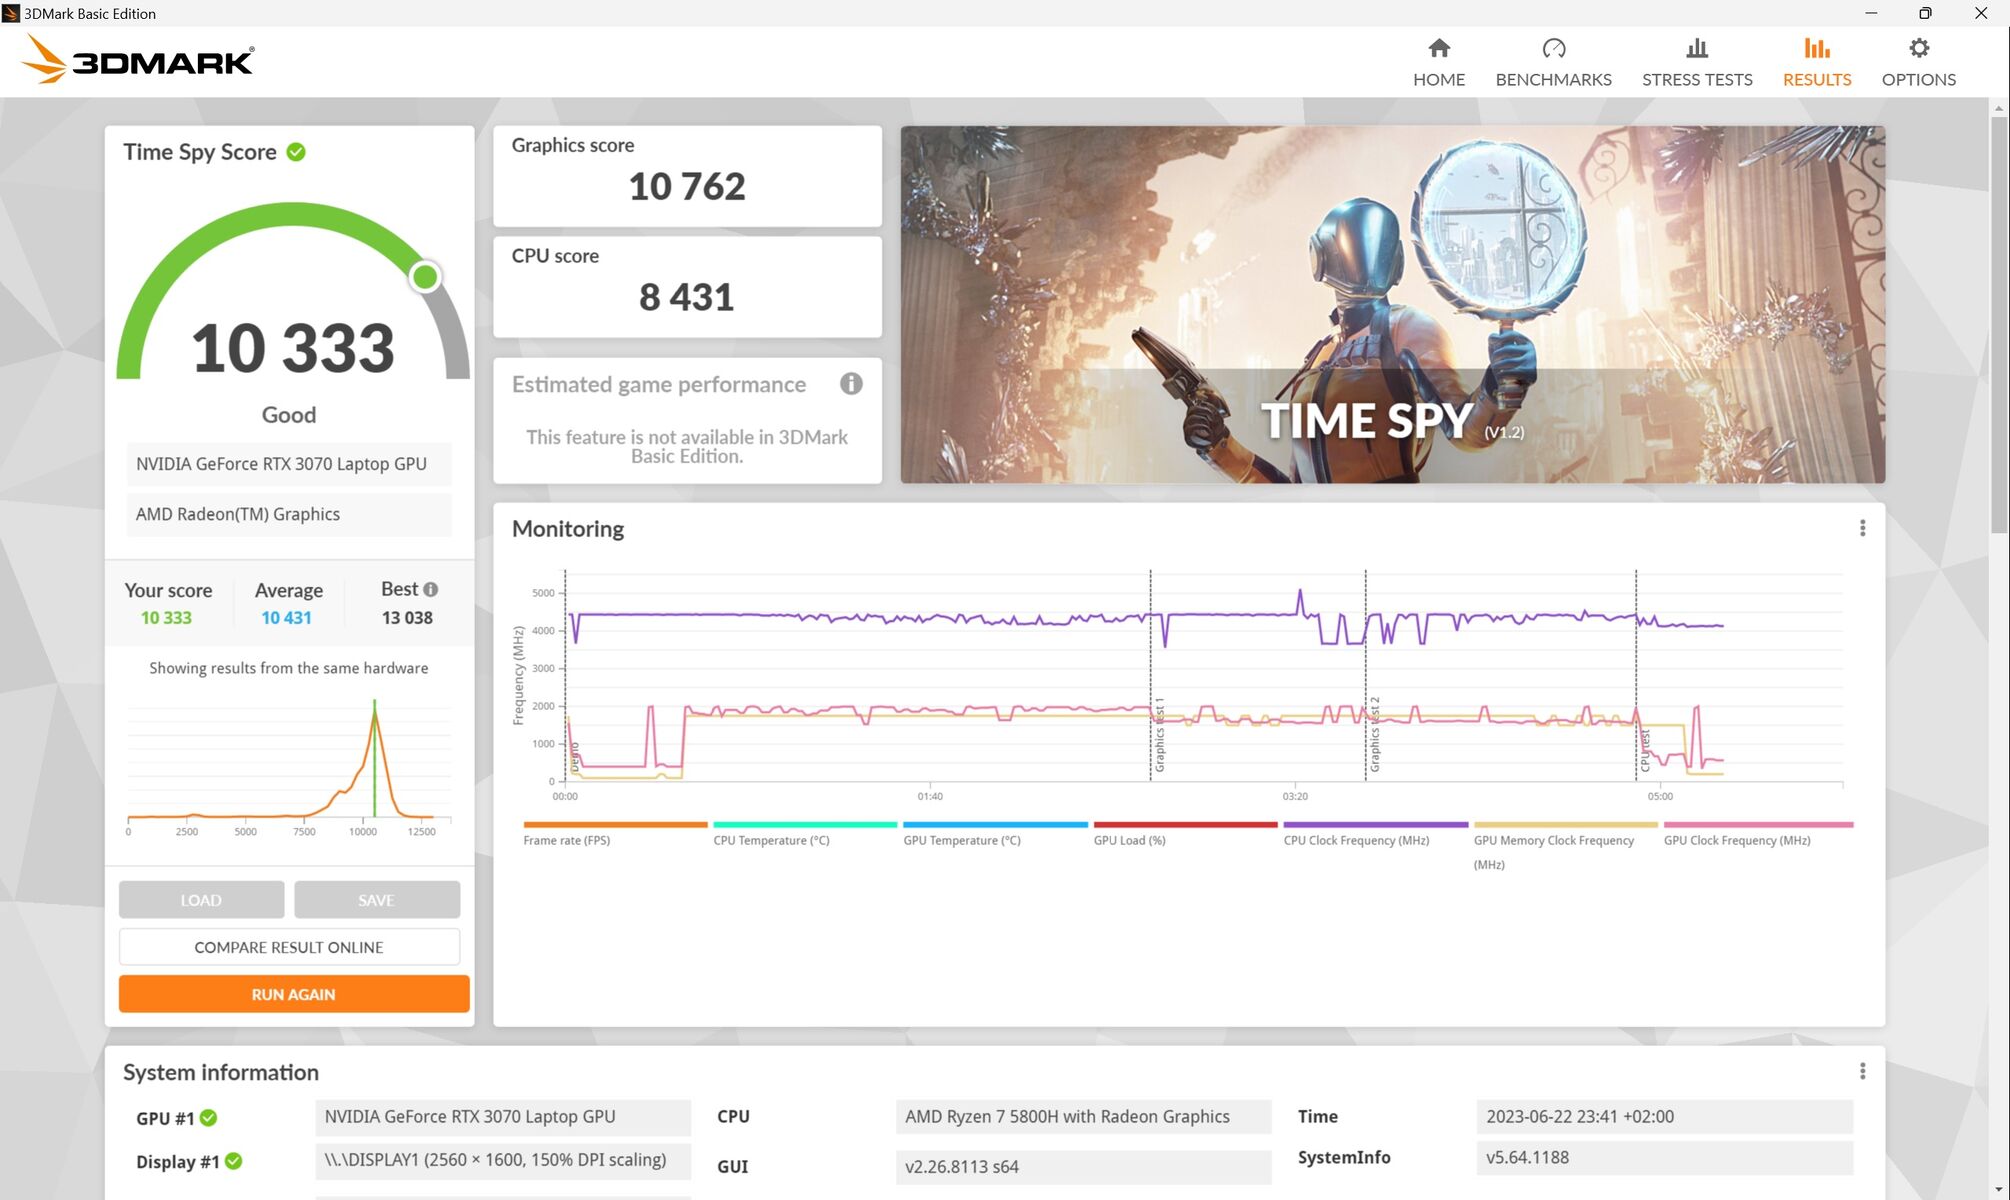The width and height of the screenshot is (2010, 1200).
Task: Click the best score 13 038
Action: coord(407,618)
